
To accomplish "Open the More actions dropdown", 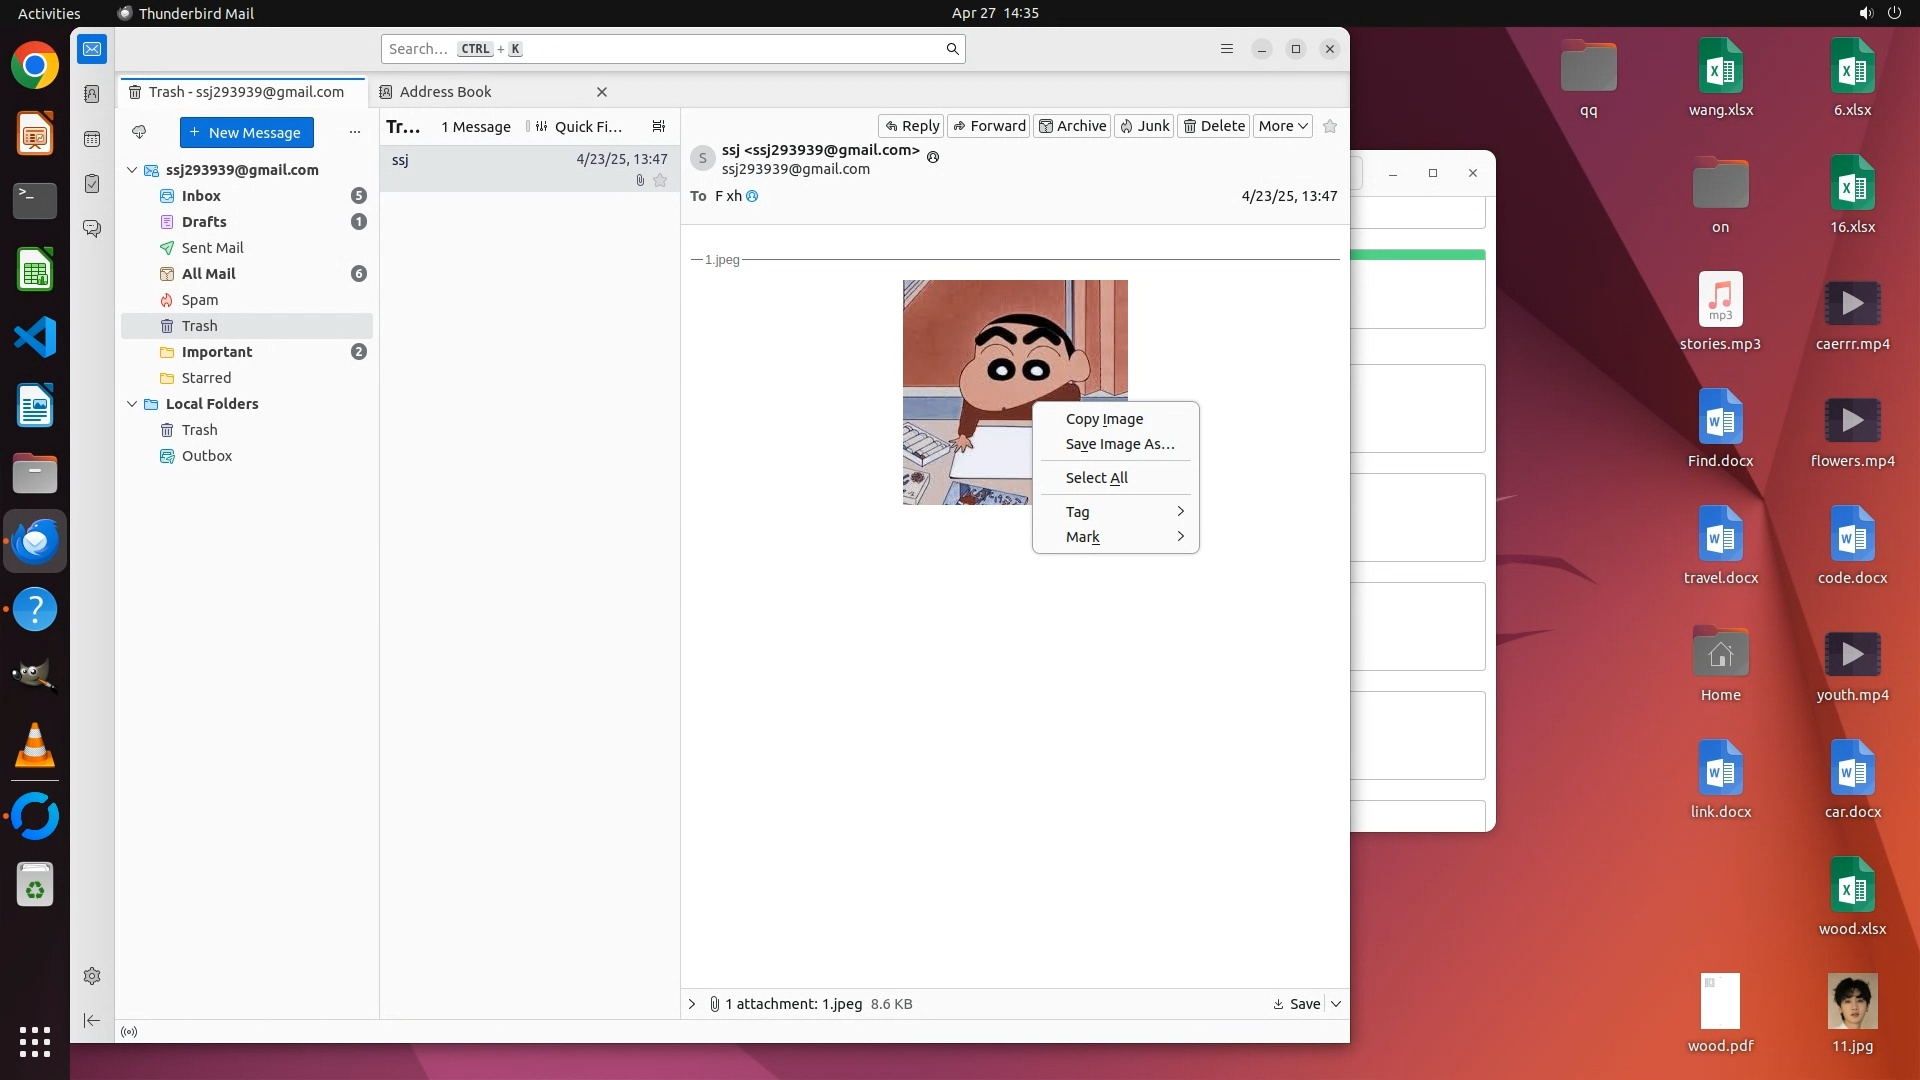I will coord(1282,126).
